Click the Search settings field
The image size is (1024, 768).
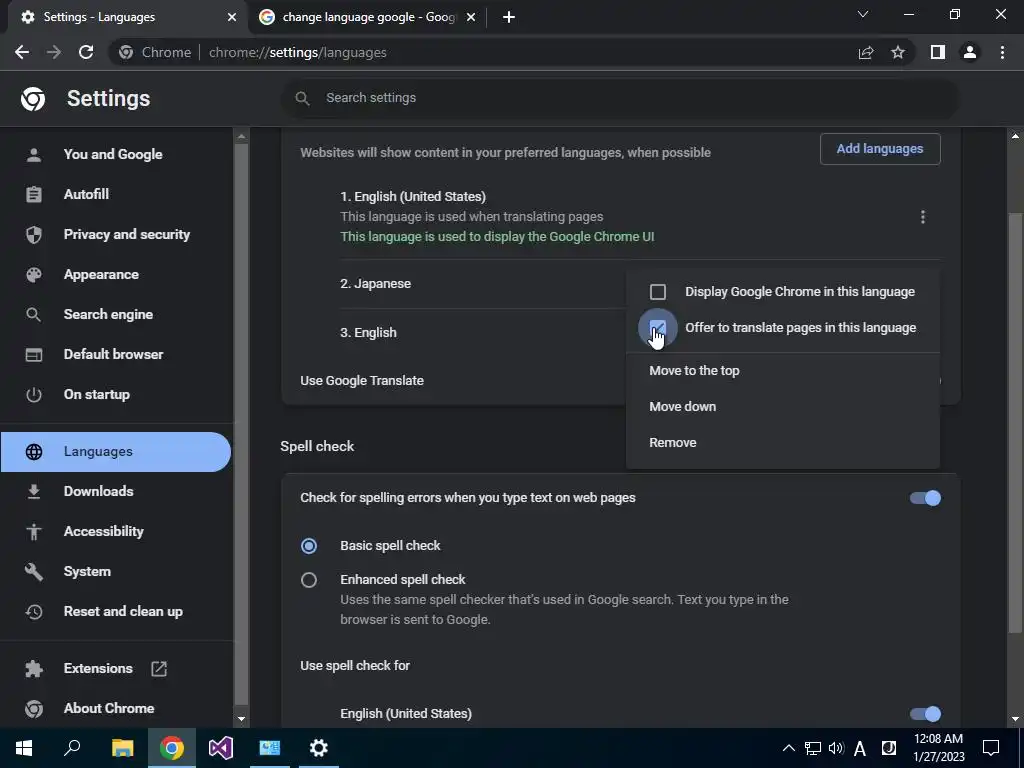[x=620, y=98]
